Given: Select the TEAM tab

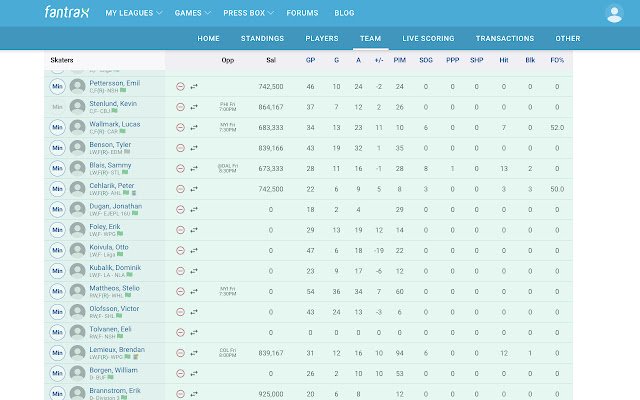Looking at the screenshot, I should click(370, 38).
